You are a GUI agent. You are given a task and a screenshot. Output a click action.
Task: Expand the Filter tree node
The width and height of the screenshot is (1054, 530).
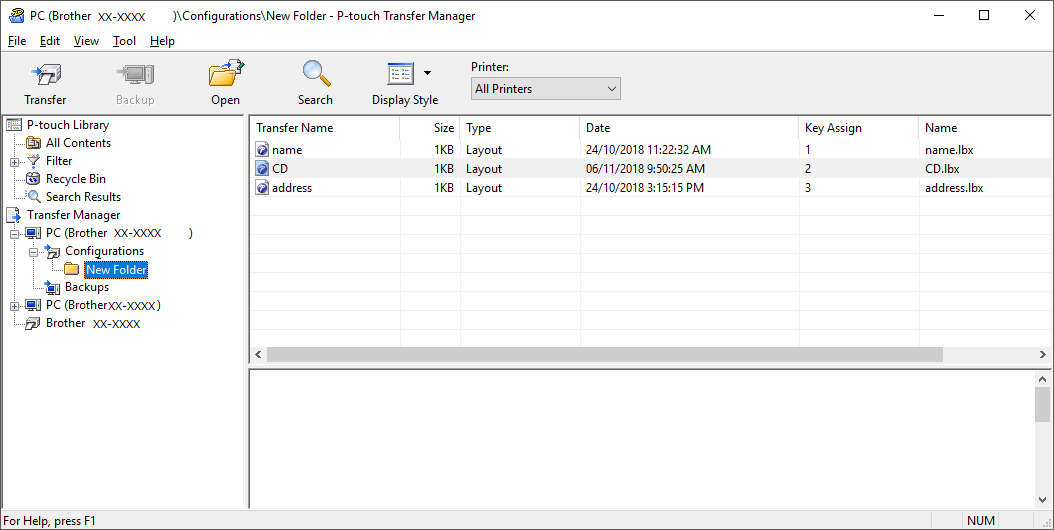coord(15,162)
